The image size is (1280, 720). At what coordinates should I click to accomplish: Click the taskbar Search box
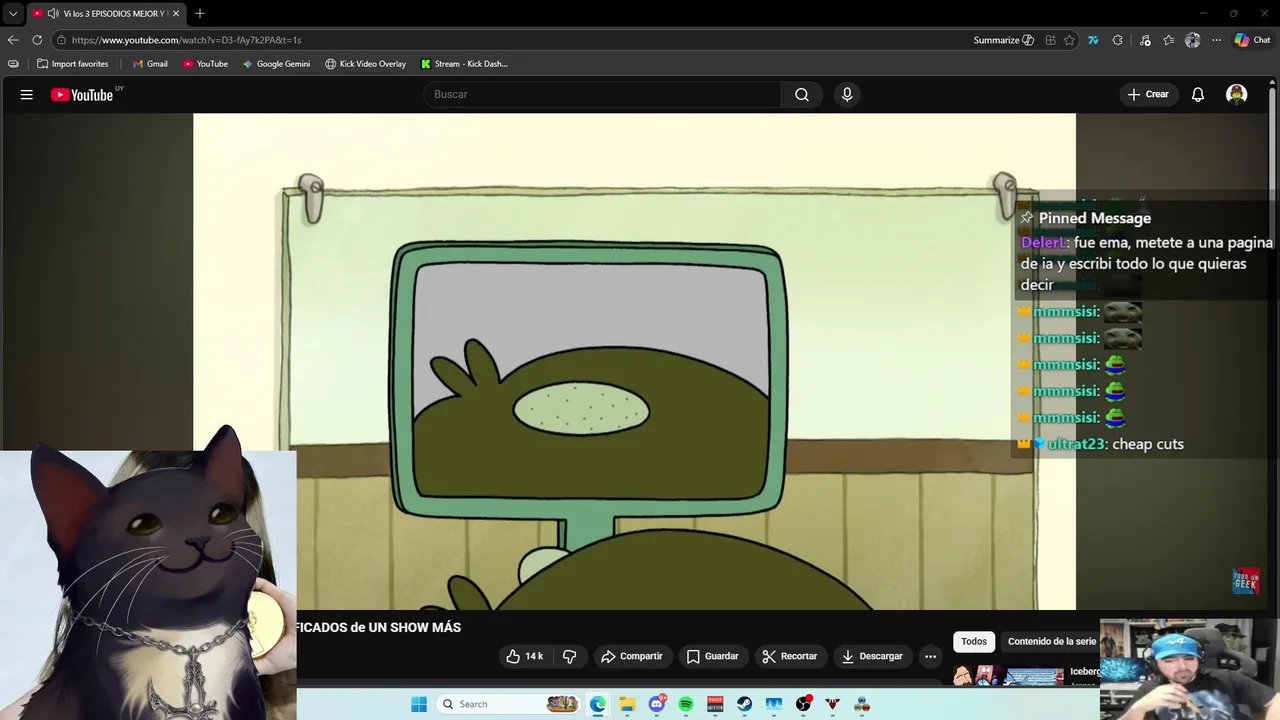click(x=508, y=704)
